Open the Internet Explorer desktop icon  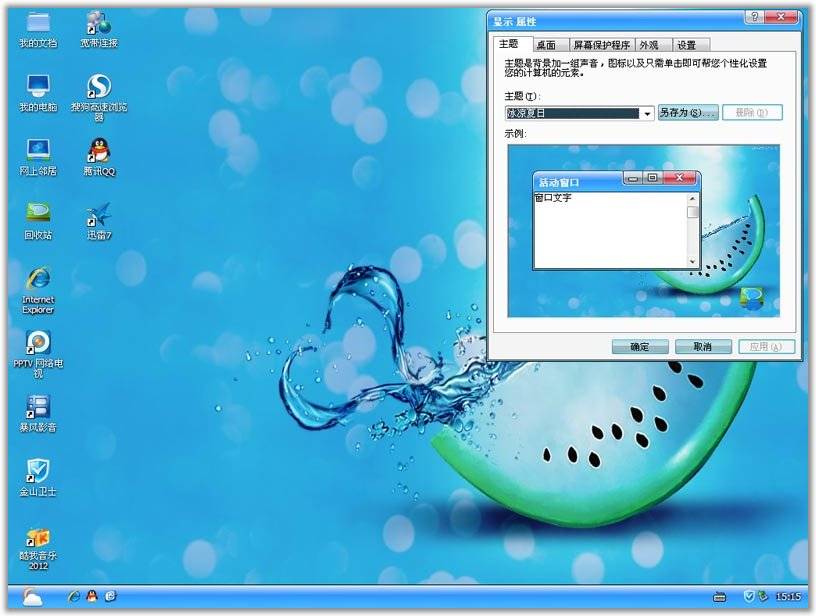(38, 290)
